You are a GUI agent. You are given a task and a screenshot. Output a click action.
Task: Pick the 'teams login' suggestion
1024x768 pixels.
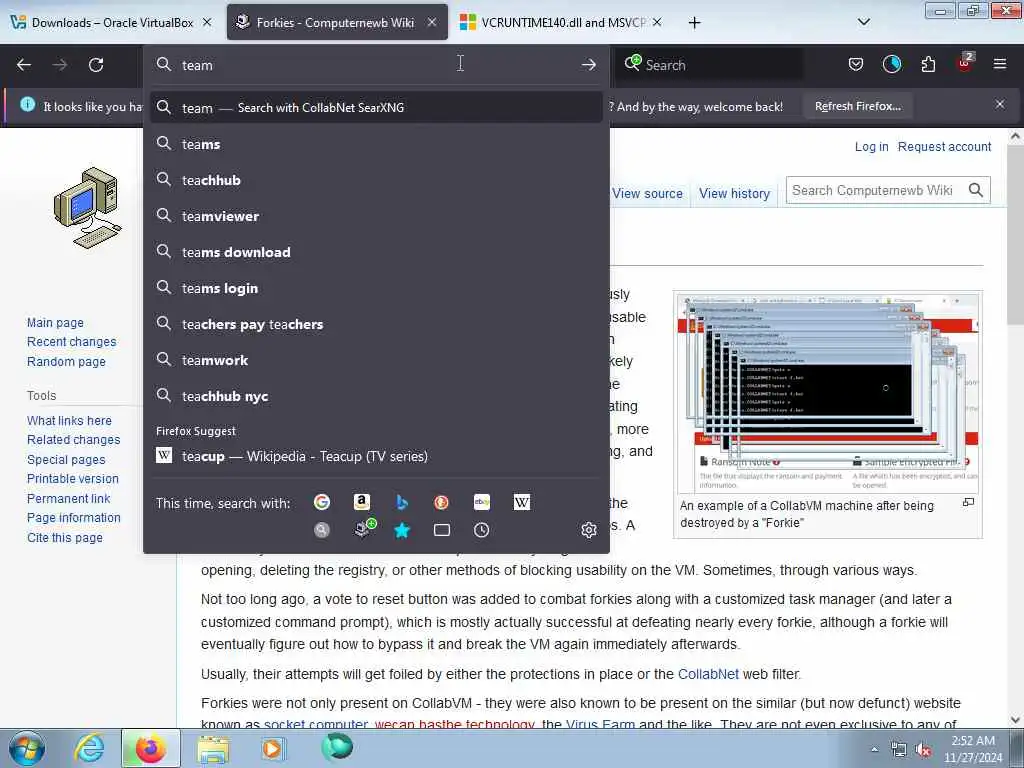click(376, 288)
